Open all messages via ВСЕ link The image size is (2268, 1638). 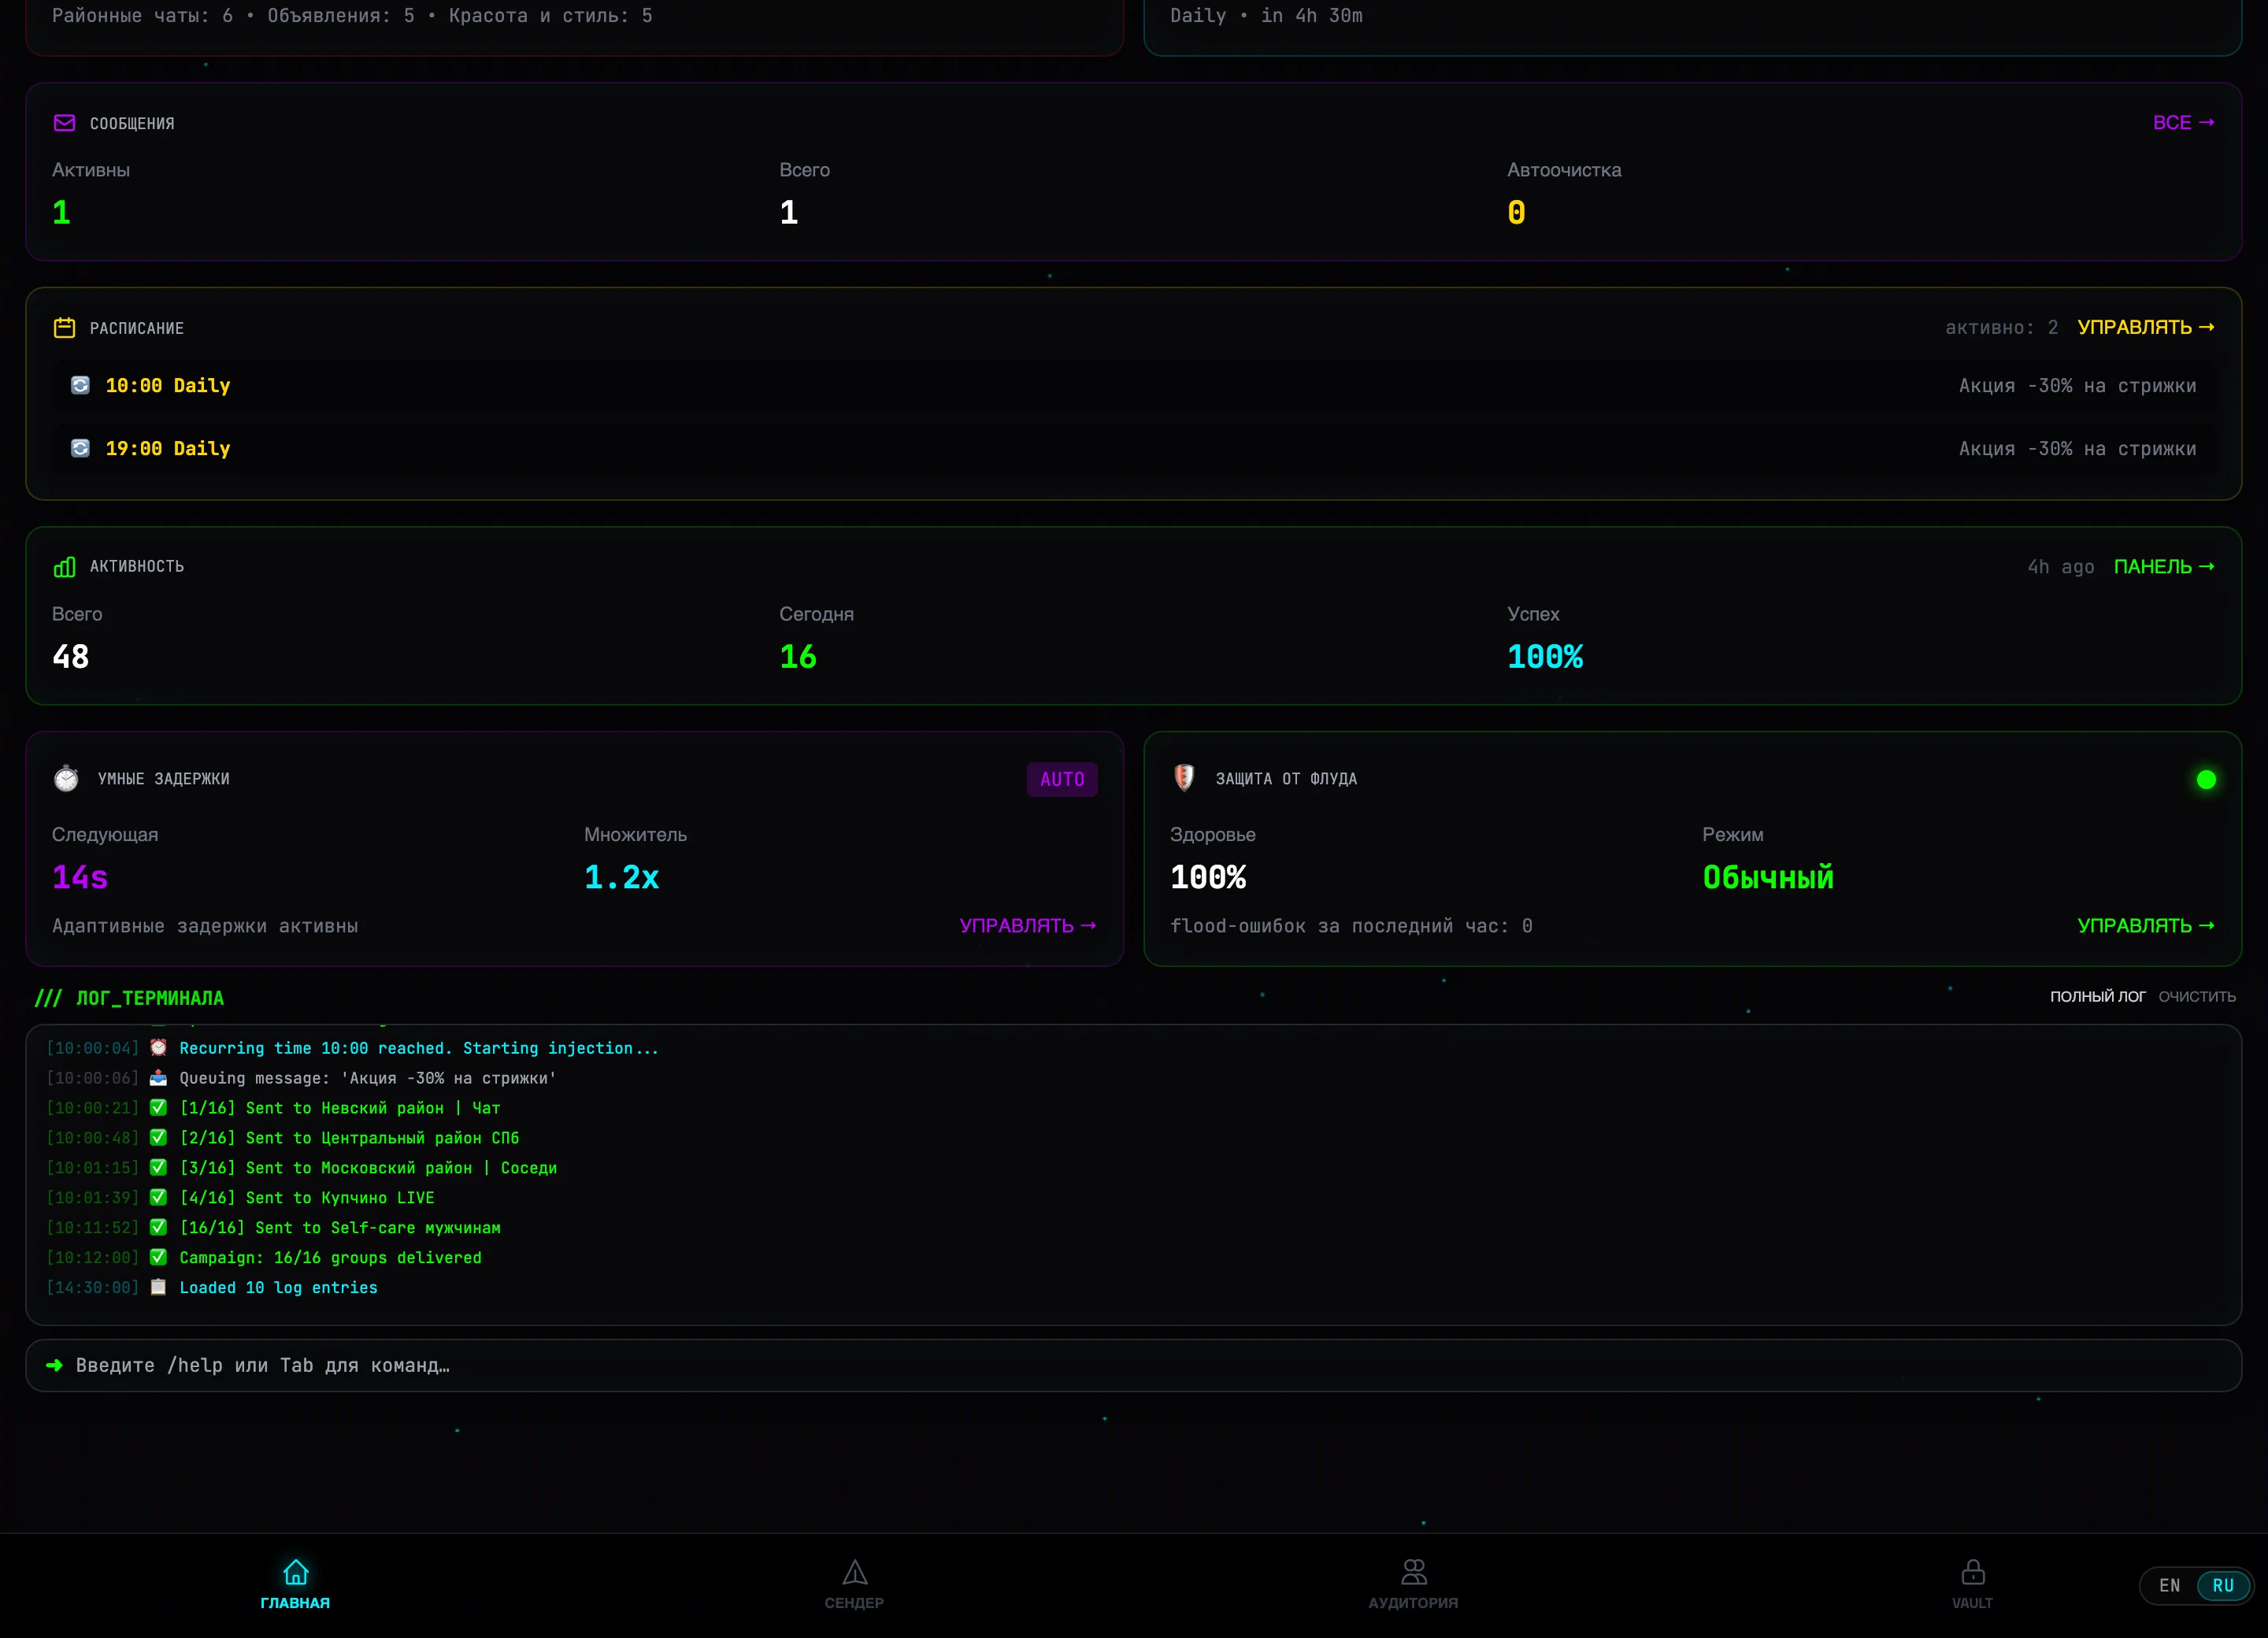[x=2183, y=122]
